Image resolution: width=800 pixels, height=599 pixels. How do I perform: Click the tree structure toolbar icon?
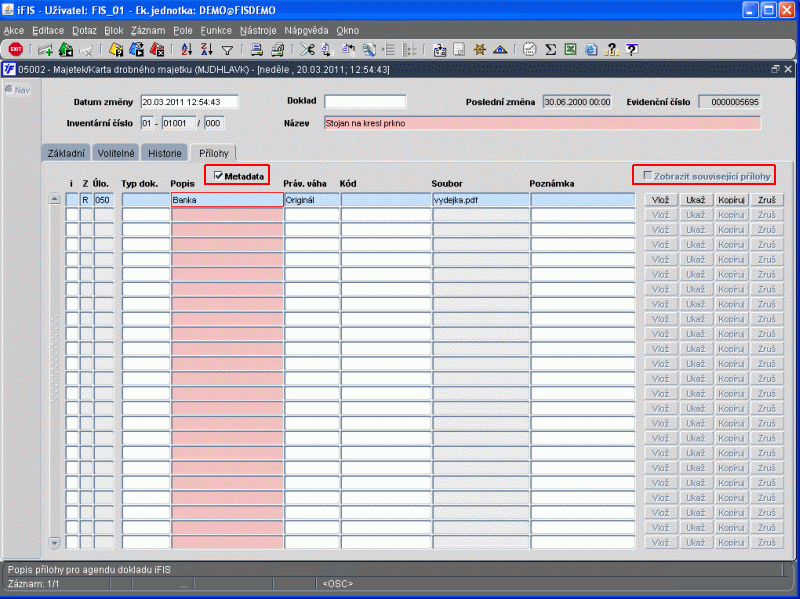coord(409,49)
